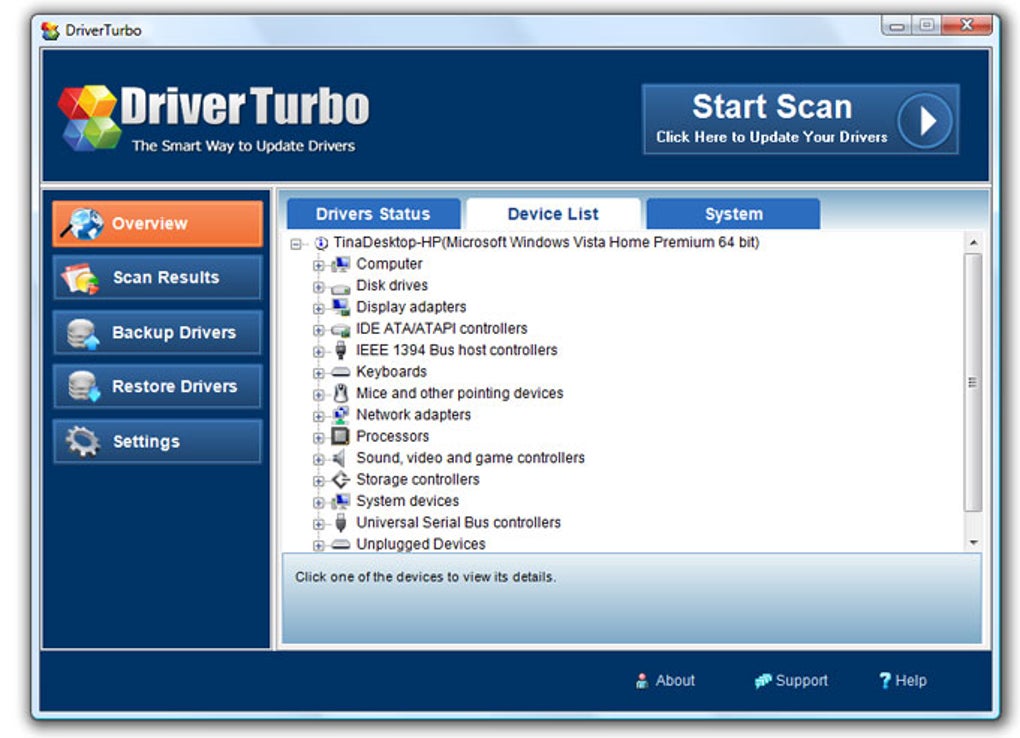1020x738 pixels.
Task: Open the Help link text
Action: 911,681
